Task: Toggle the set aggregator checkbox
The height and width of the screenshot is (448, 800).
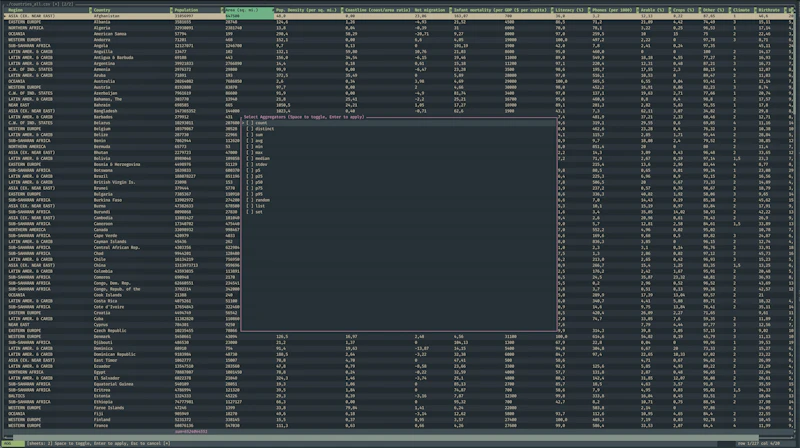Action: point(249,212)
